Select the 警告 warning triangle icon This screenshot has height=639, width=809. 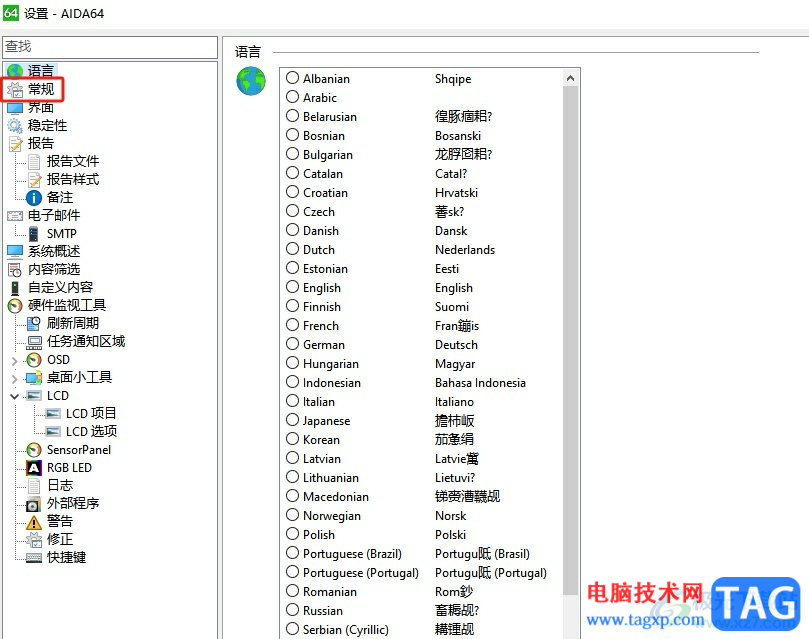[34, 522]
